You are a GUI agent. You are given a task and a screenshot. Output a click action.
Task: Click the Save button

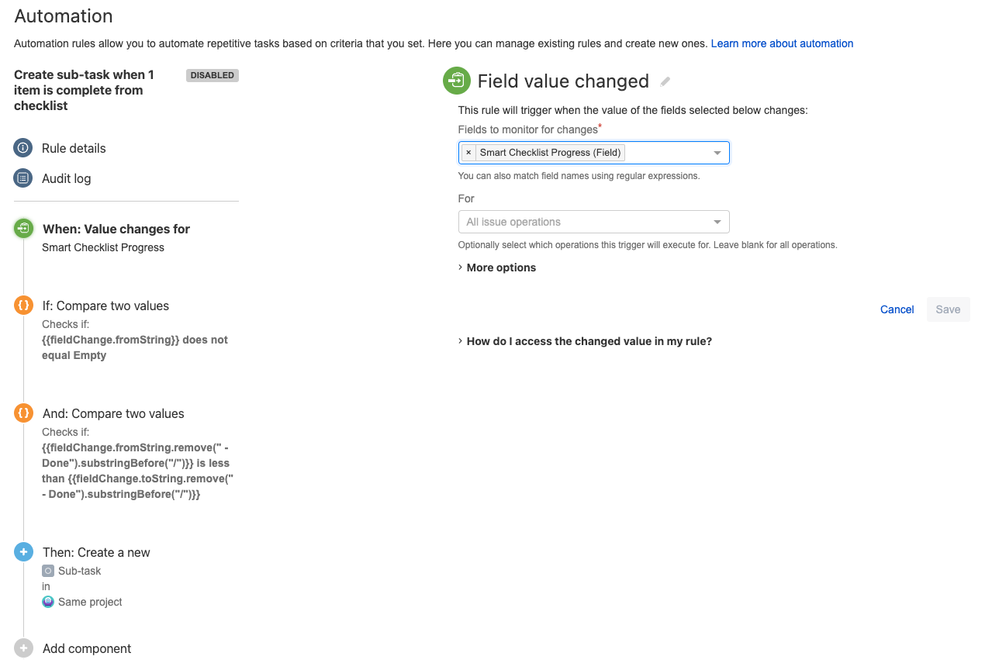tap(948, 310)
